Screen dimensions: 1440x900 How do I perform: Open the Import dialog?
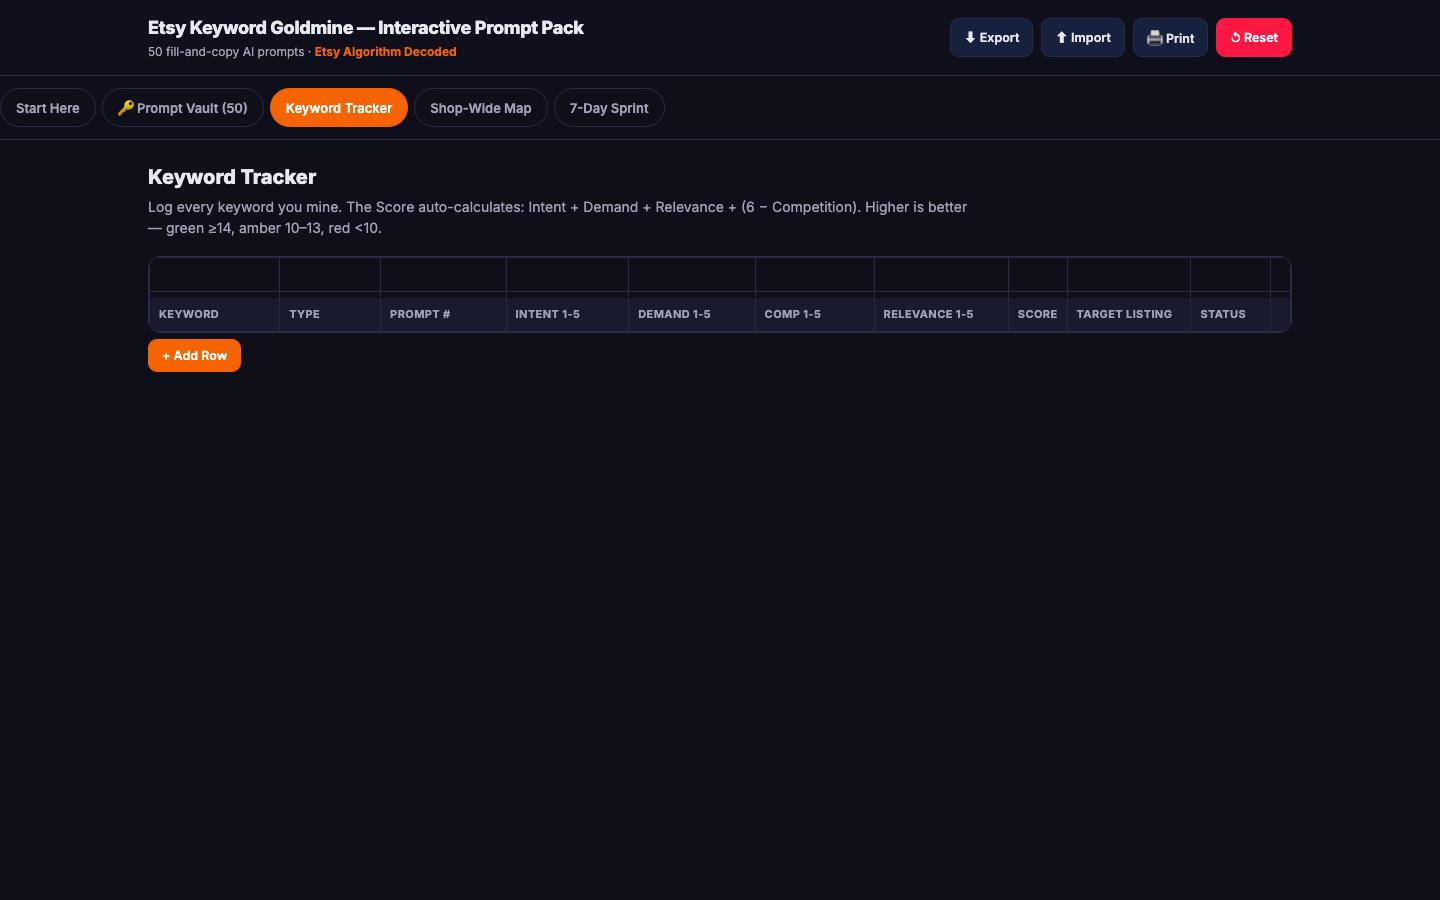click(x=1083, y=38)
